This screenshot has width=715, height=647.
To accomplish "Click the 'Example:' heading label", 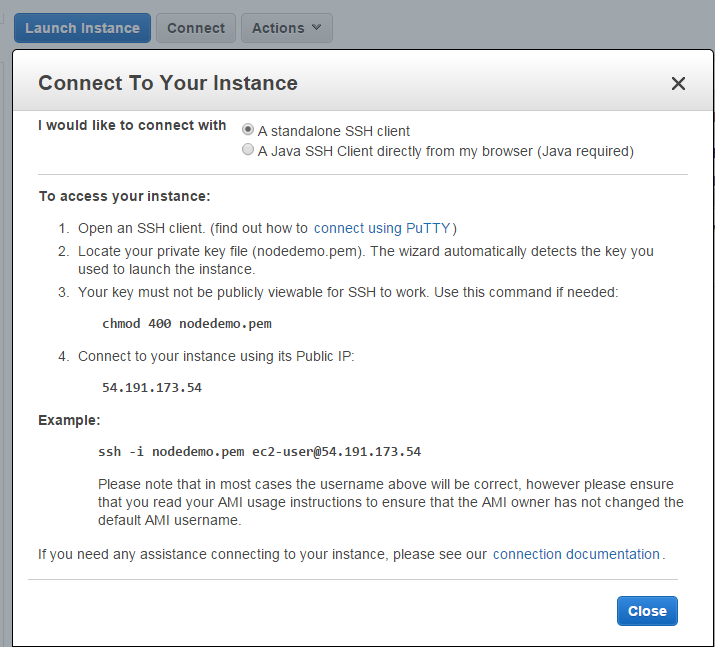I will [x=69, y=420].
